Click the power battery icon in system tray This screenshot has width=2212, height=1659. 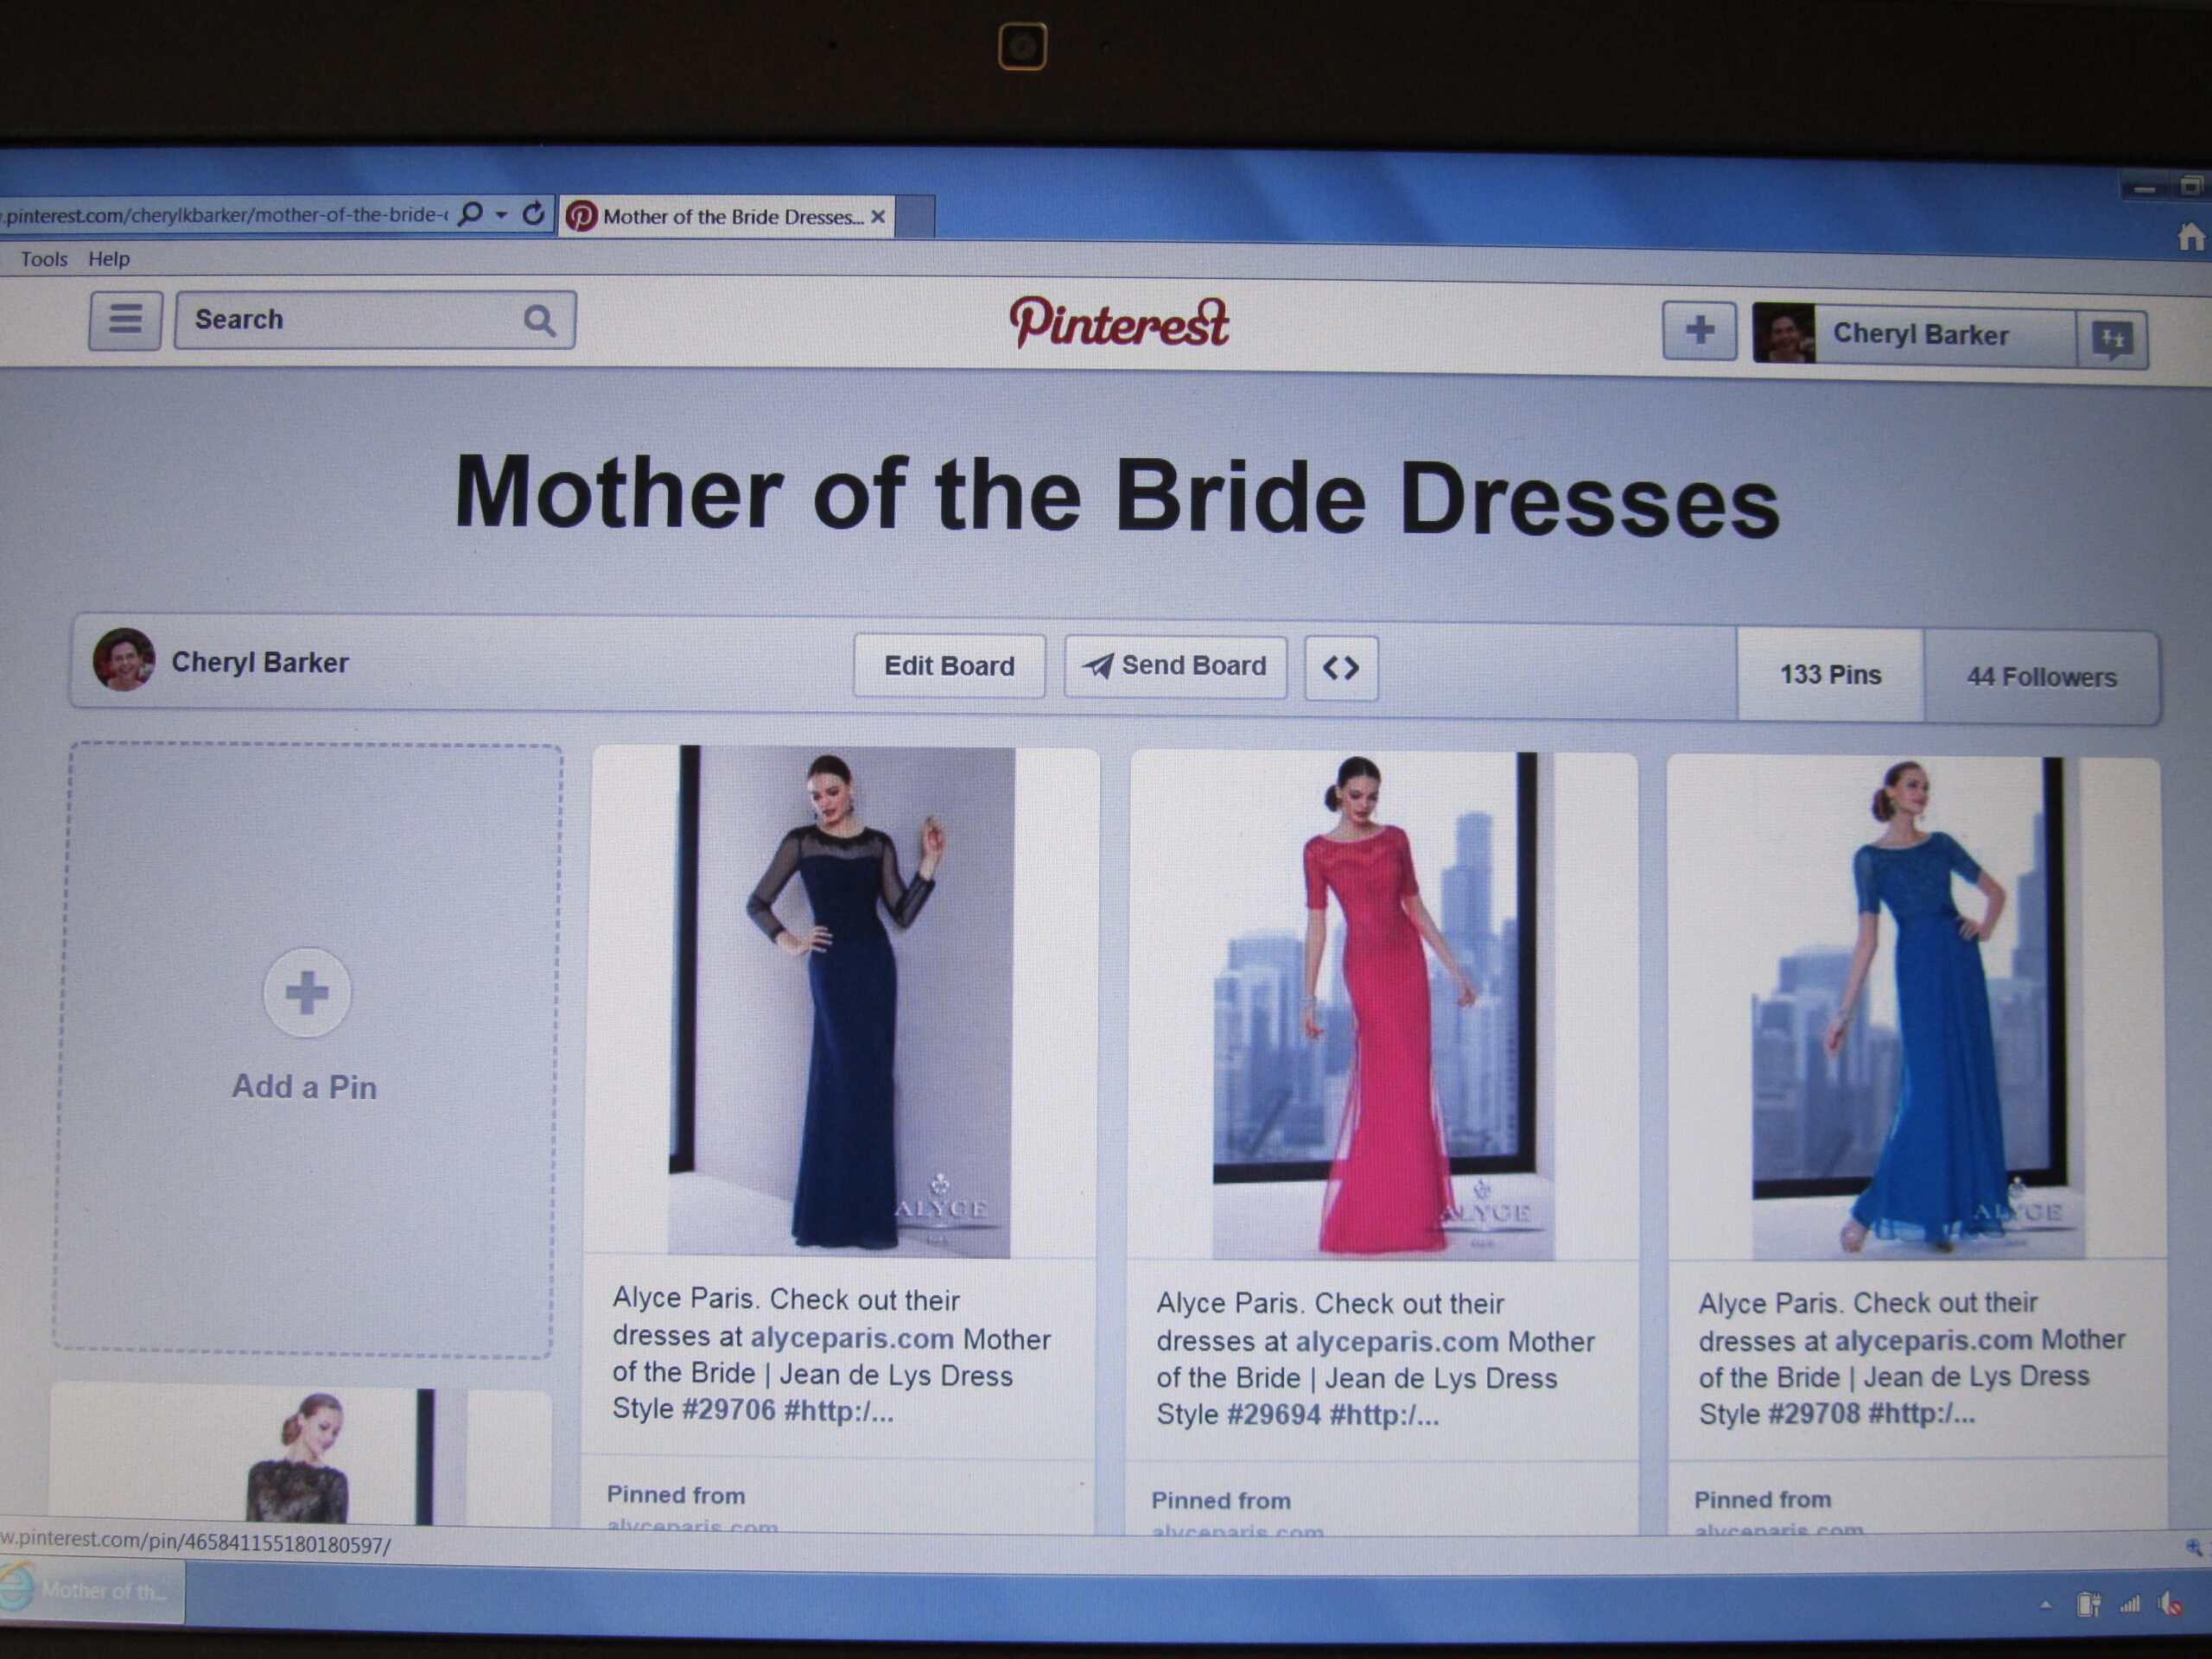(2088, 1605)
